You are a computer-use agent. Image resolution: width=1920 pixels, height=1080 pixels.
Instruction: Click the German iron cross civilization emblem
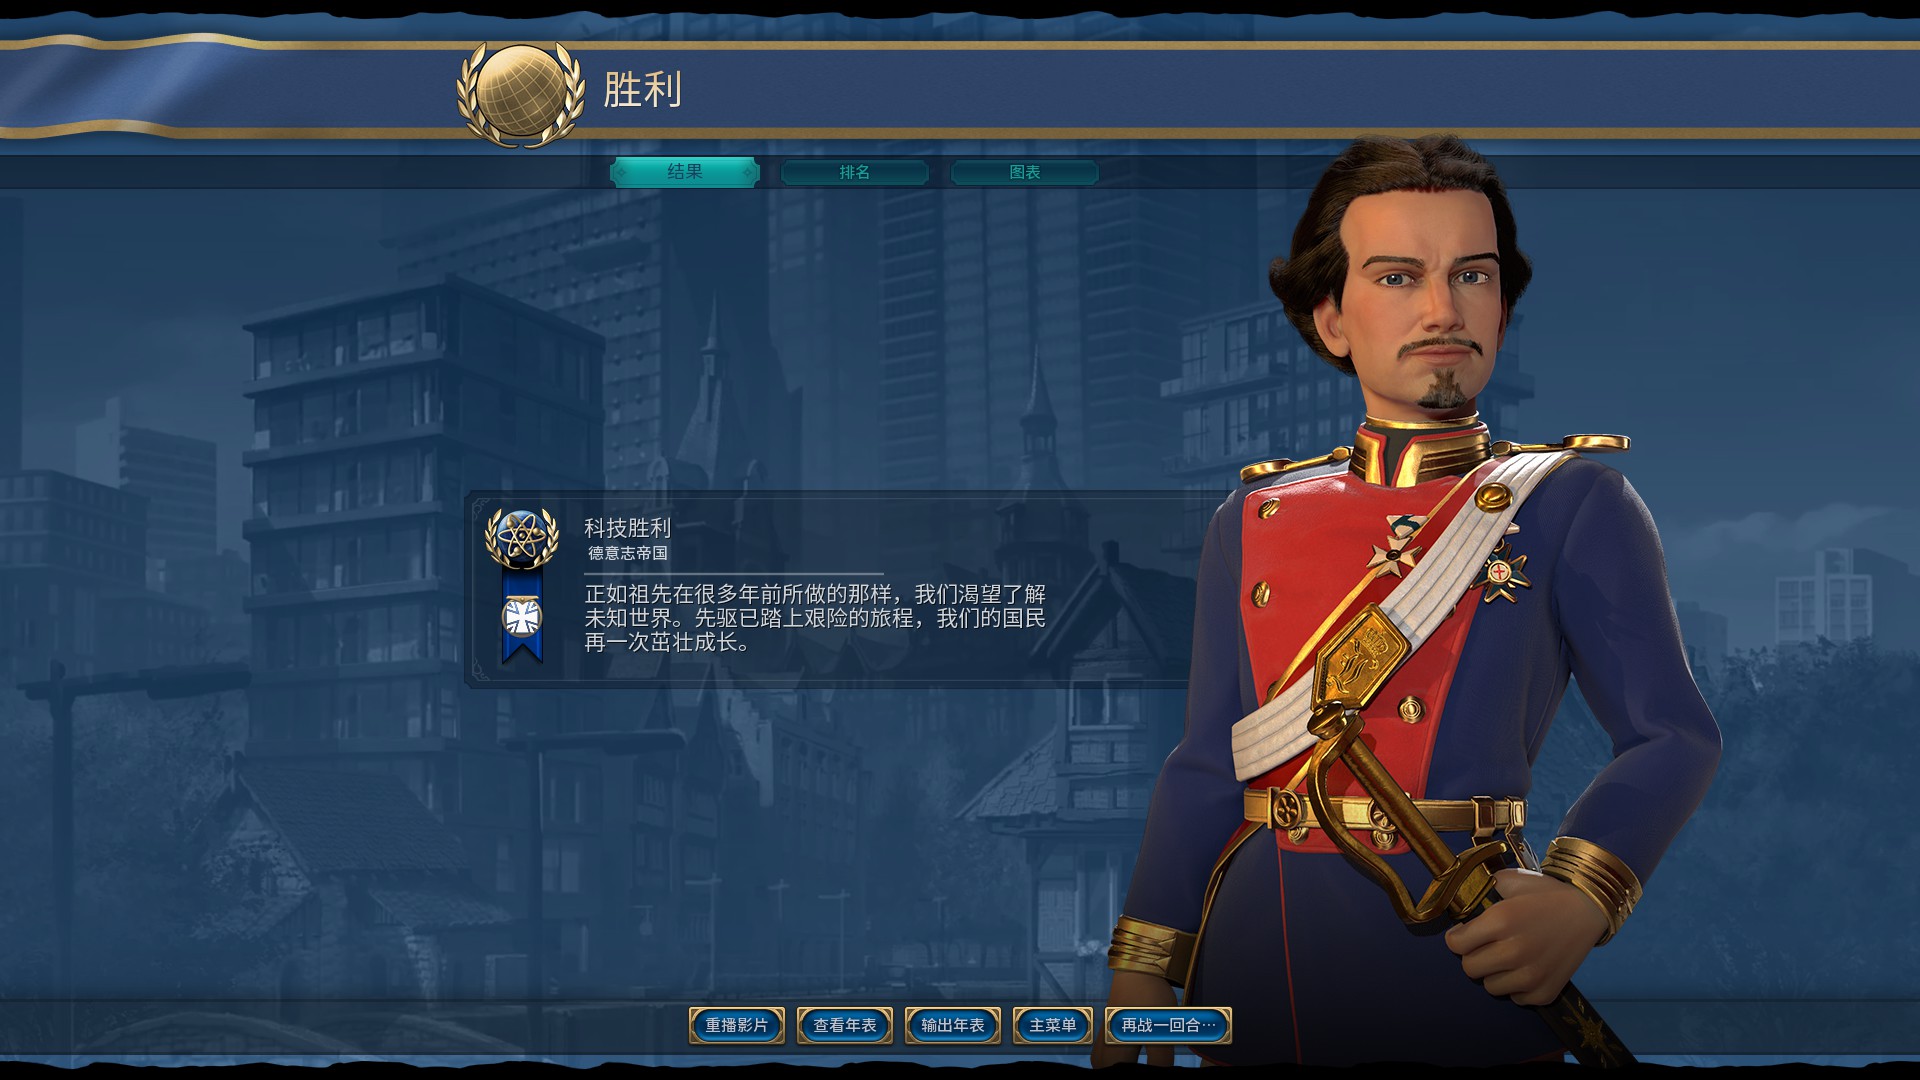(x=521, y=618)
